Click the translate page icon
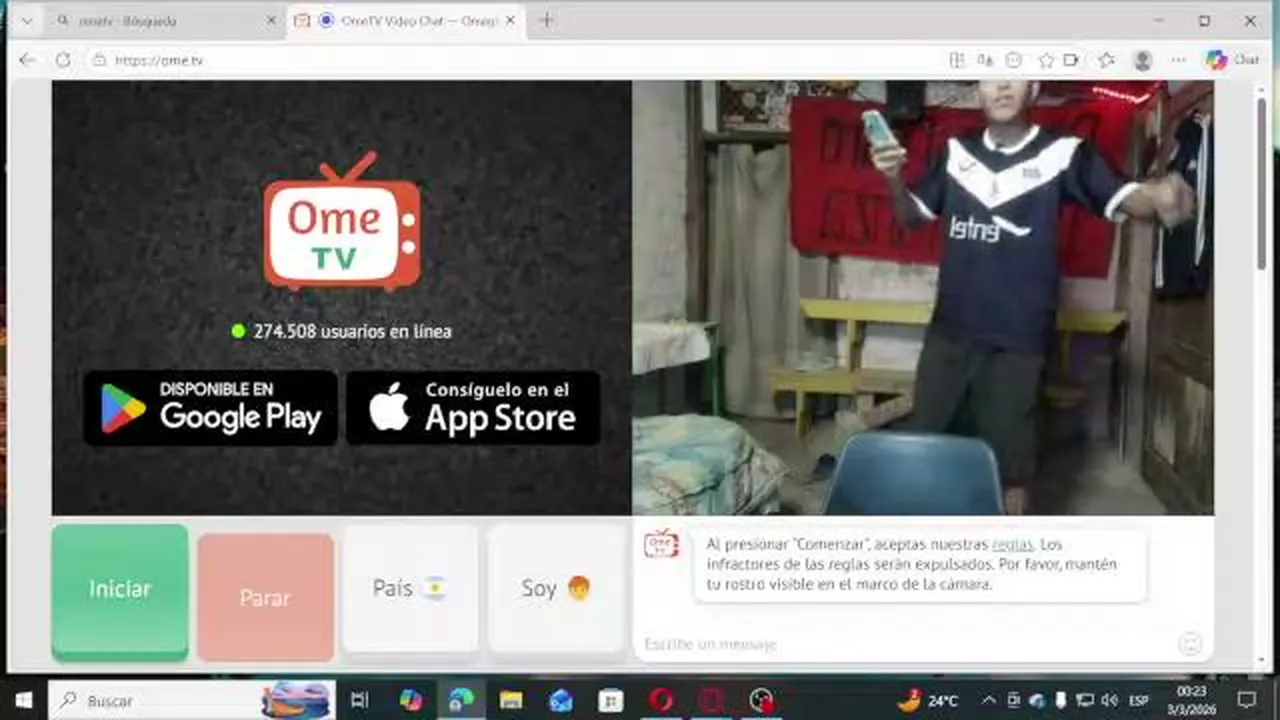 tap(985, 60)
